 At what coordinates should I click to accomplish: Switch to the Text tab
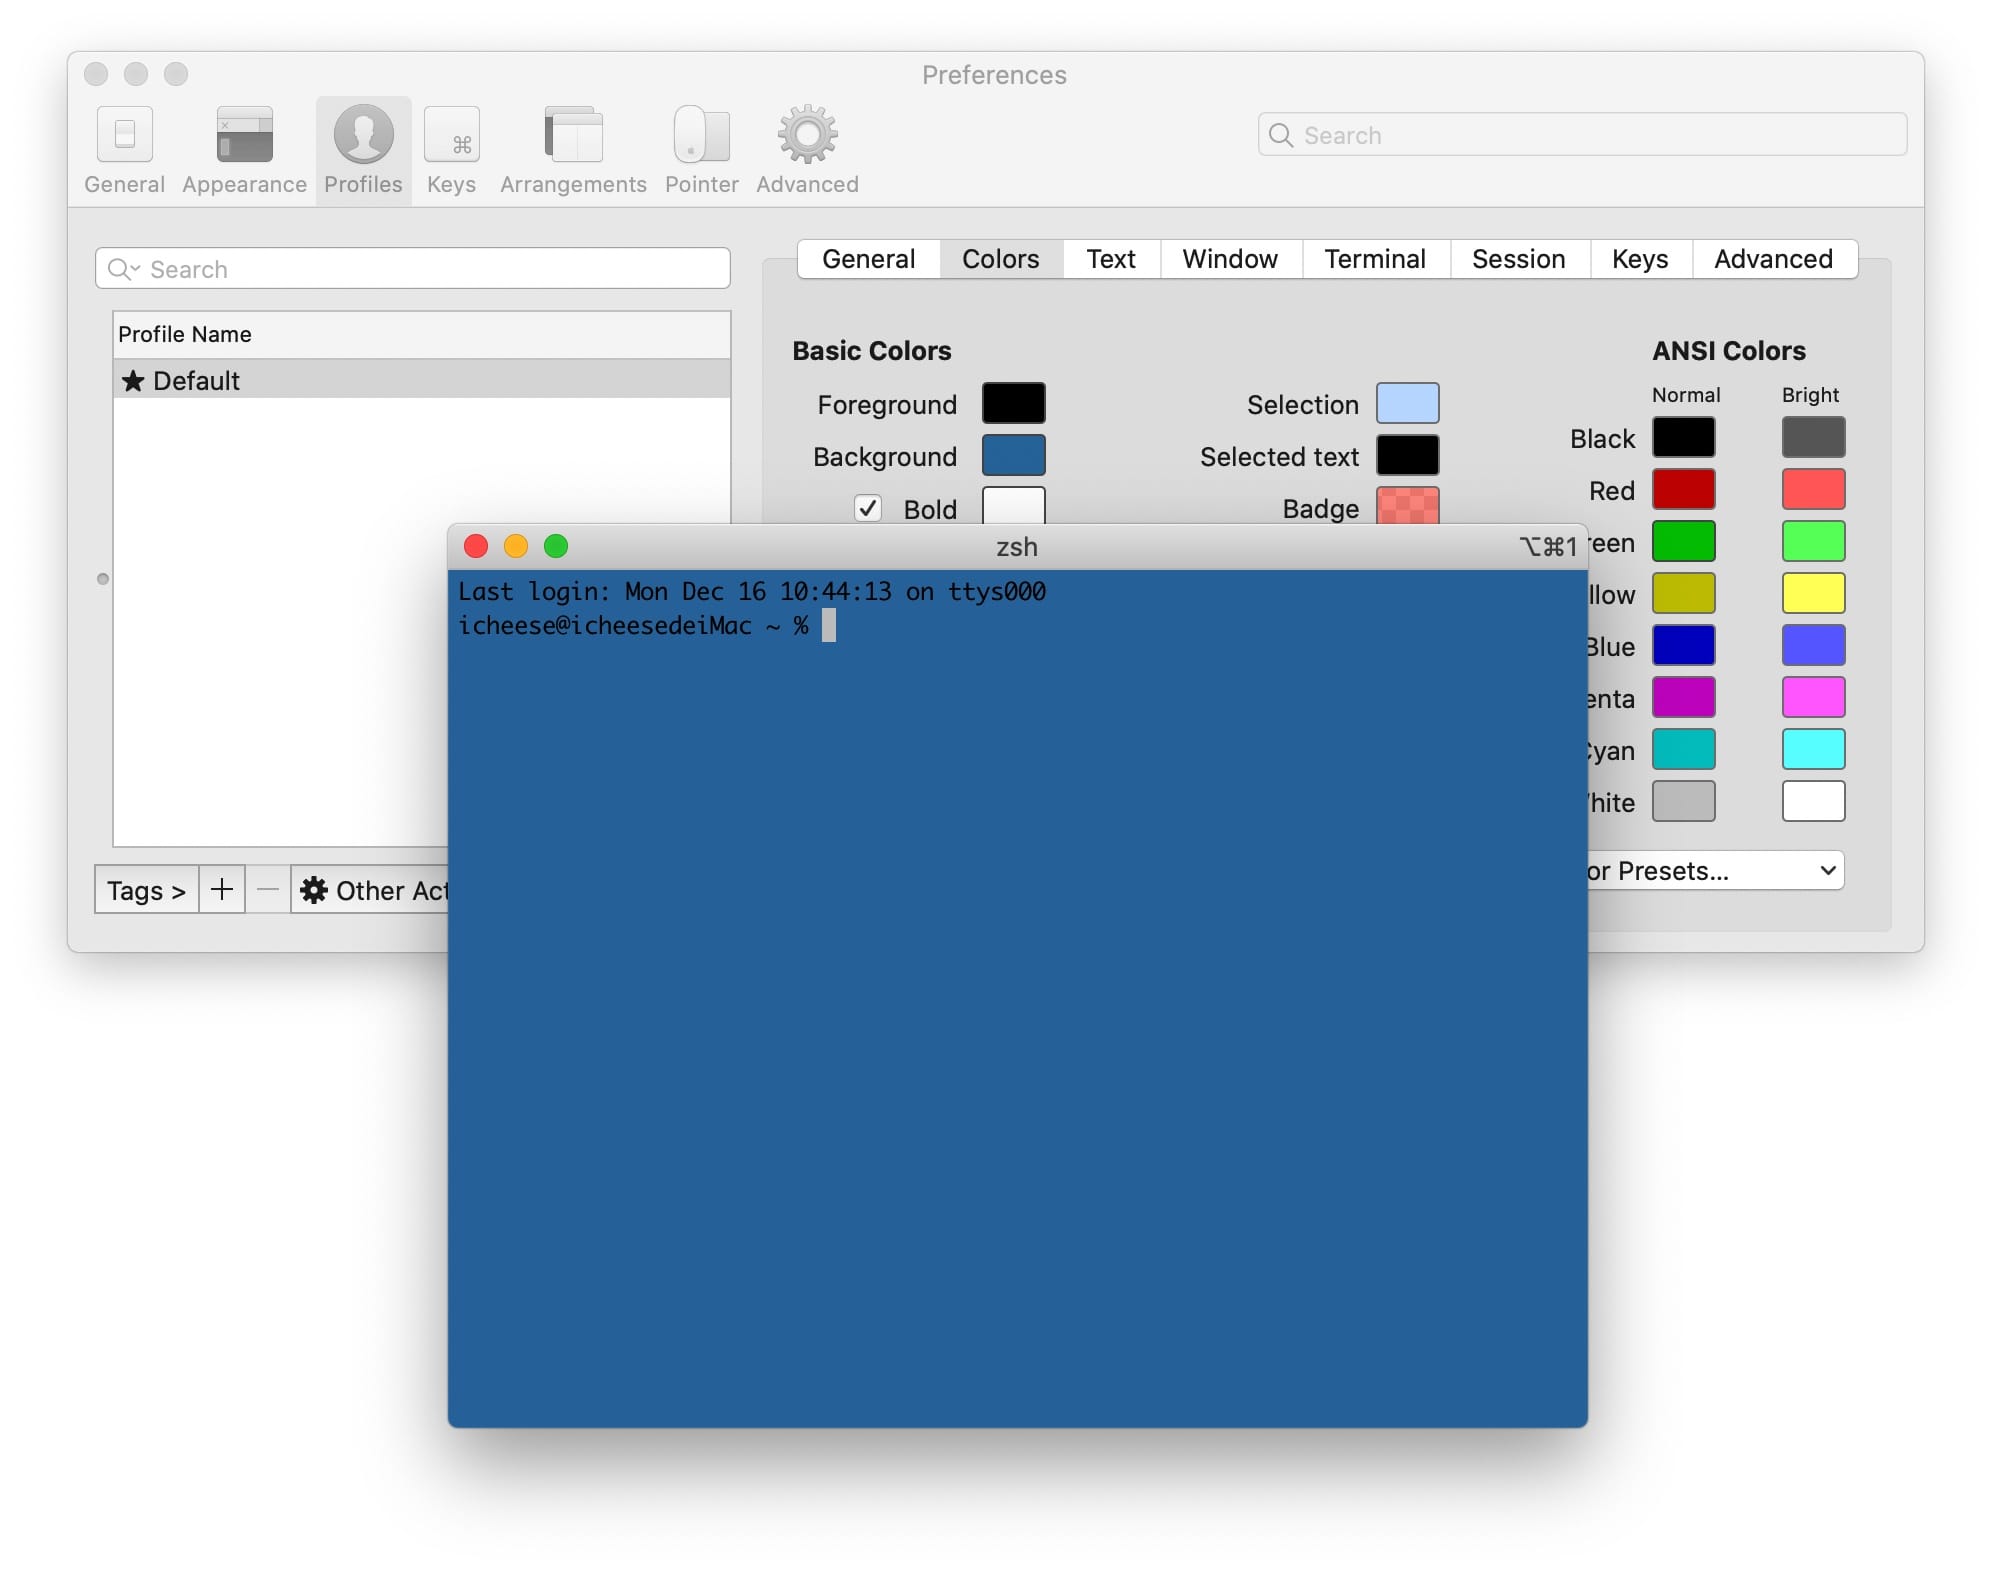[x=1110, y=259]
